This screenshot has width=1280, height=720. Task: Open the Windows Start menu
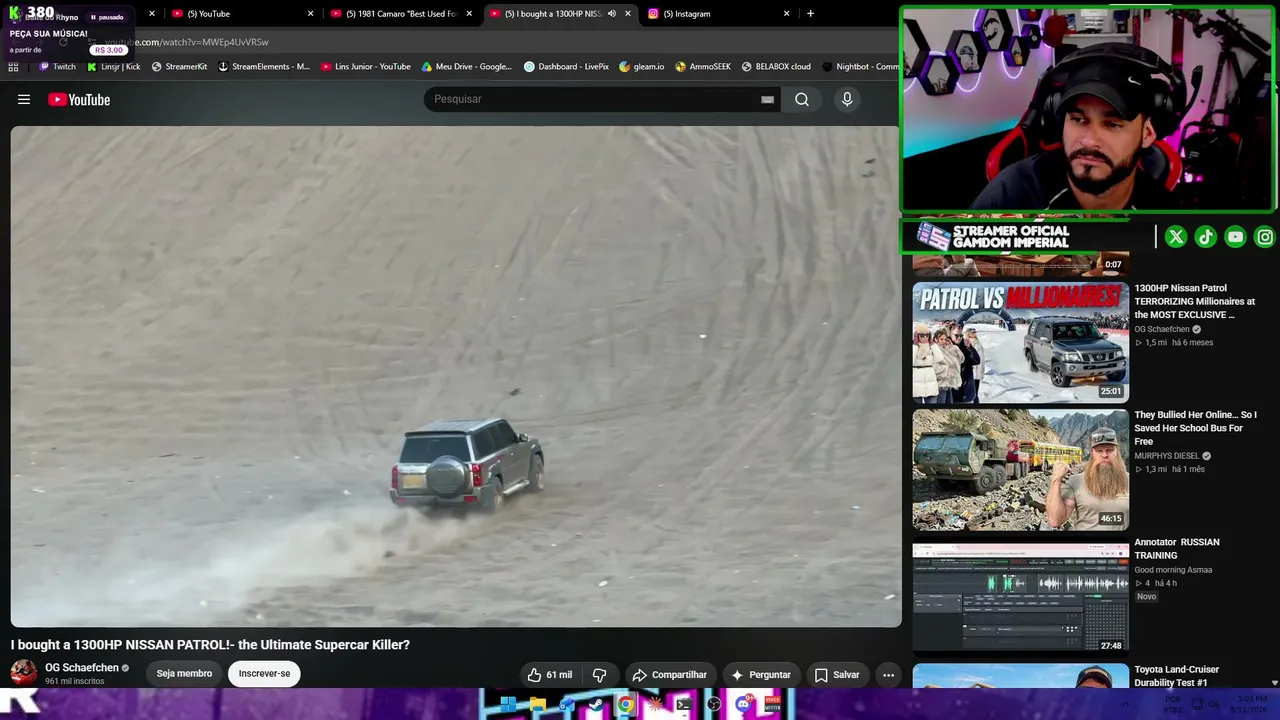508,705
